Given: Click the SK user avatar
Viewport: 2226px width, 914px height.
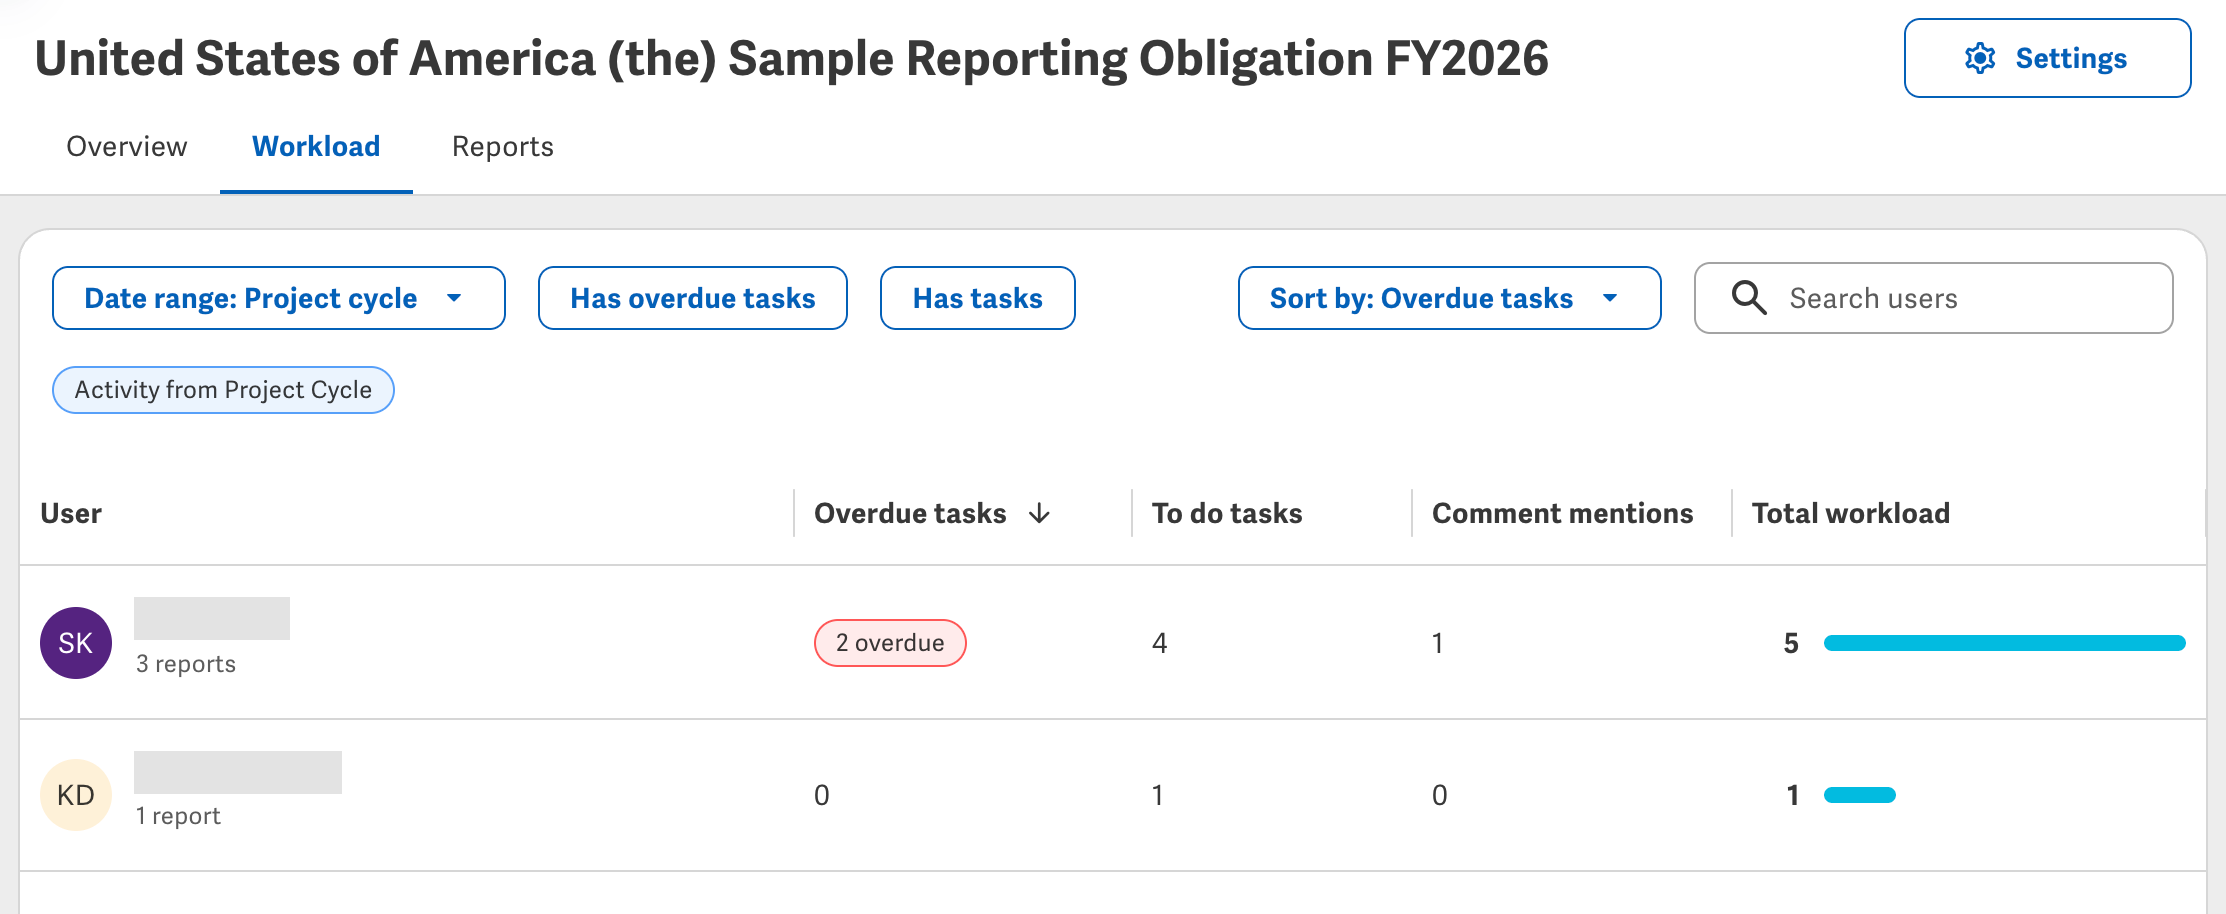Looking at the screenshot, I should pos(76,643).
